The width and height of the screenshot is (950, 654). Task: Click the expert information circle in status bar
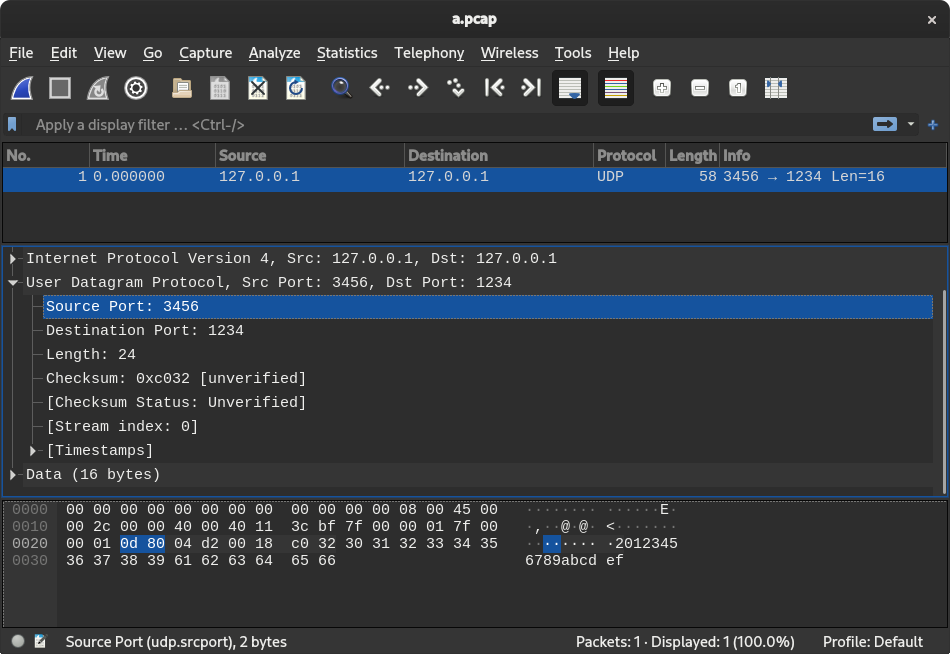pyautogui.click(x=18, y=641)
